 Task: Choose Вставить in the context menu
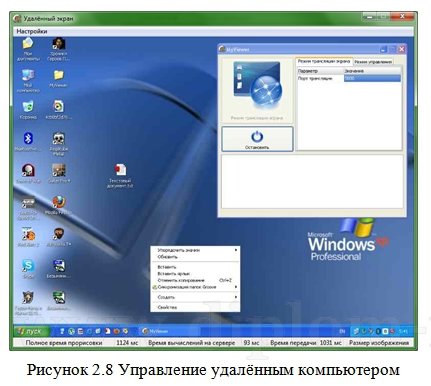tap(195, 267)
